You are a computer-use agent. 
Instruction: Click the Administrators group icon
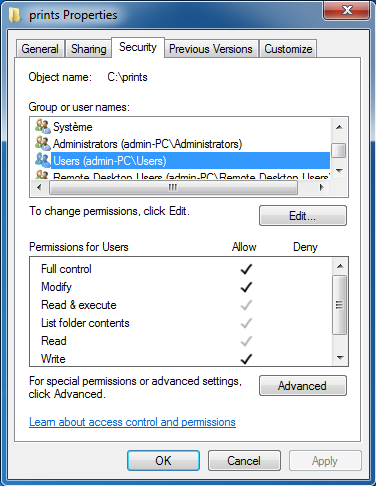click(x=43, y=143)
